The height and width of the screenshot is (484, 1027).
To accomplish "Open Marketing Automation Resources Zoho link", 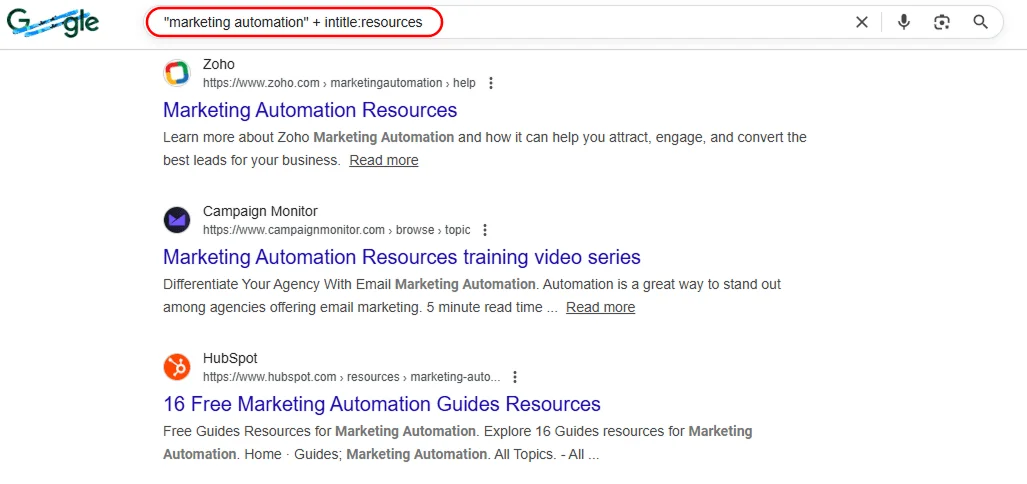I will 310,109.
